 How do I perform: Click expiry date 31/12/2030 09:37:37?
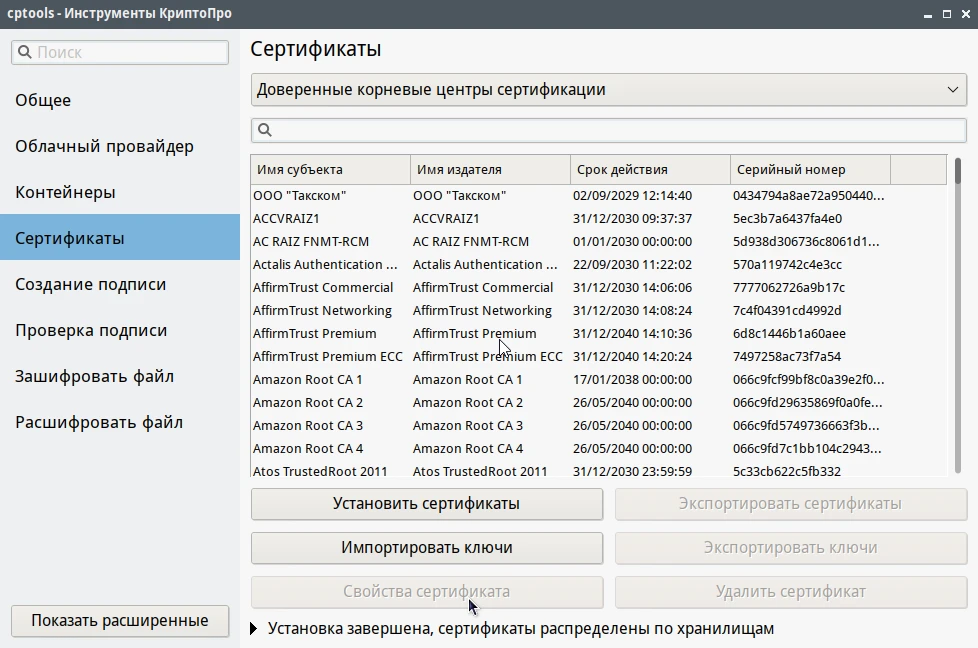pyautogui.click(x=632, y=219)
